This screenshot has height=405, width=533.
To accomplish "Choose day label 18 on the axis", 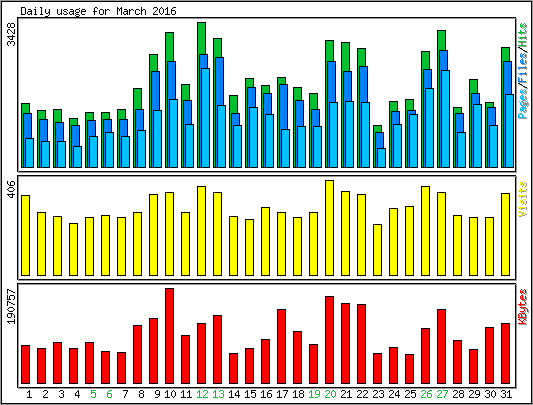I will pyautogui.click(x=298, y=394).
